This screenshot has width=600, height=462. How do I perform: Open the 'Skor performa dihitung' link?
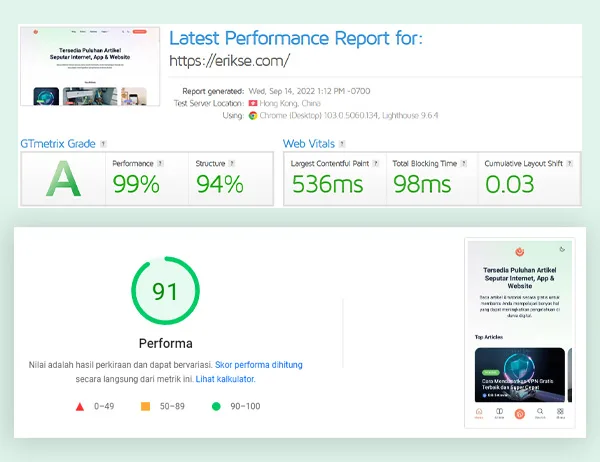259,365
